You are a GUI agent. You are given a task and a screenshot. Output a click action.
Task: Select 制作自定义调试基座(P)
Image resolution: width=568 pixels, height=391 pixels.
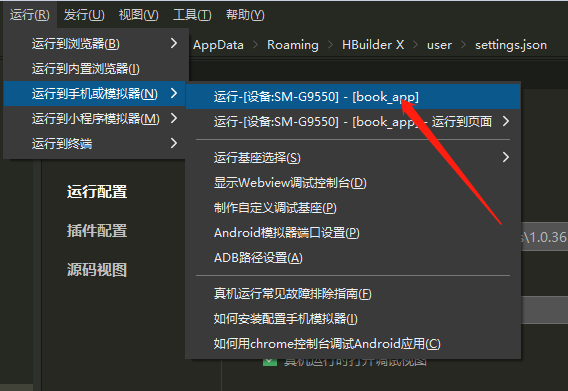point(353,208)
